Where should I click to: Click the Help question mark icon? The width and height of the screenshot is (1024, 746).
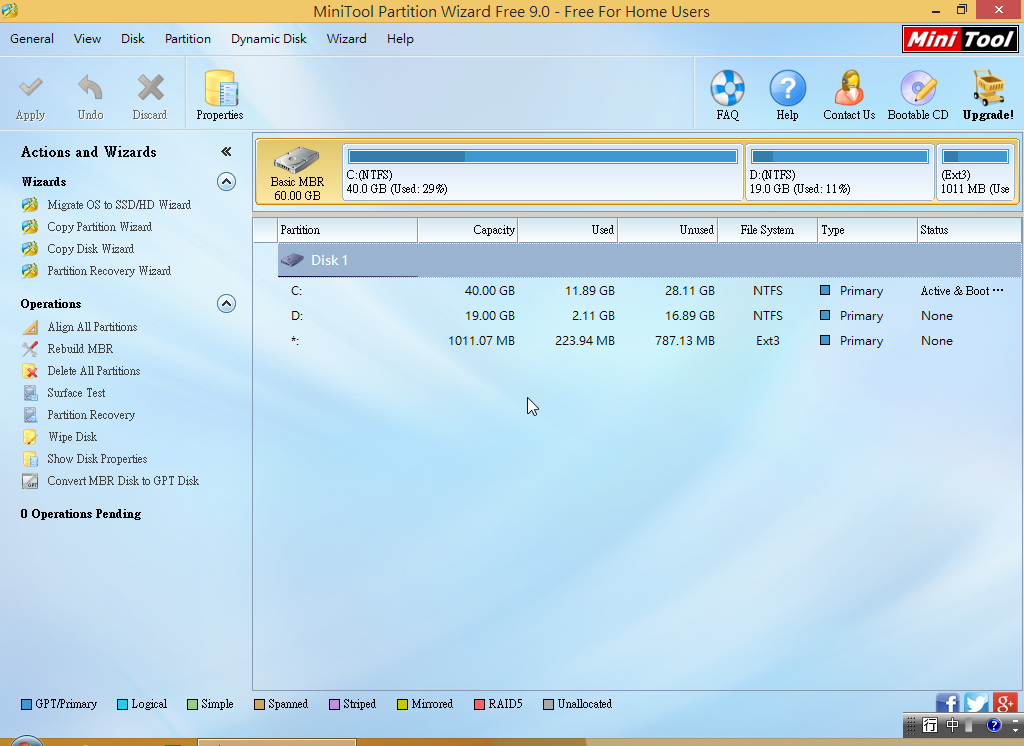[x=787, y=90]
